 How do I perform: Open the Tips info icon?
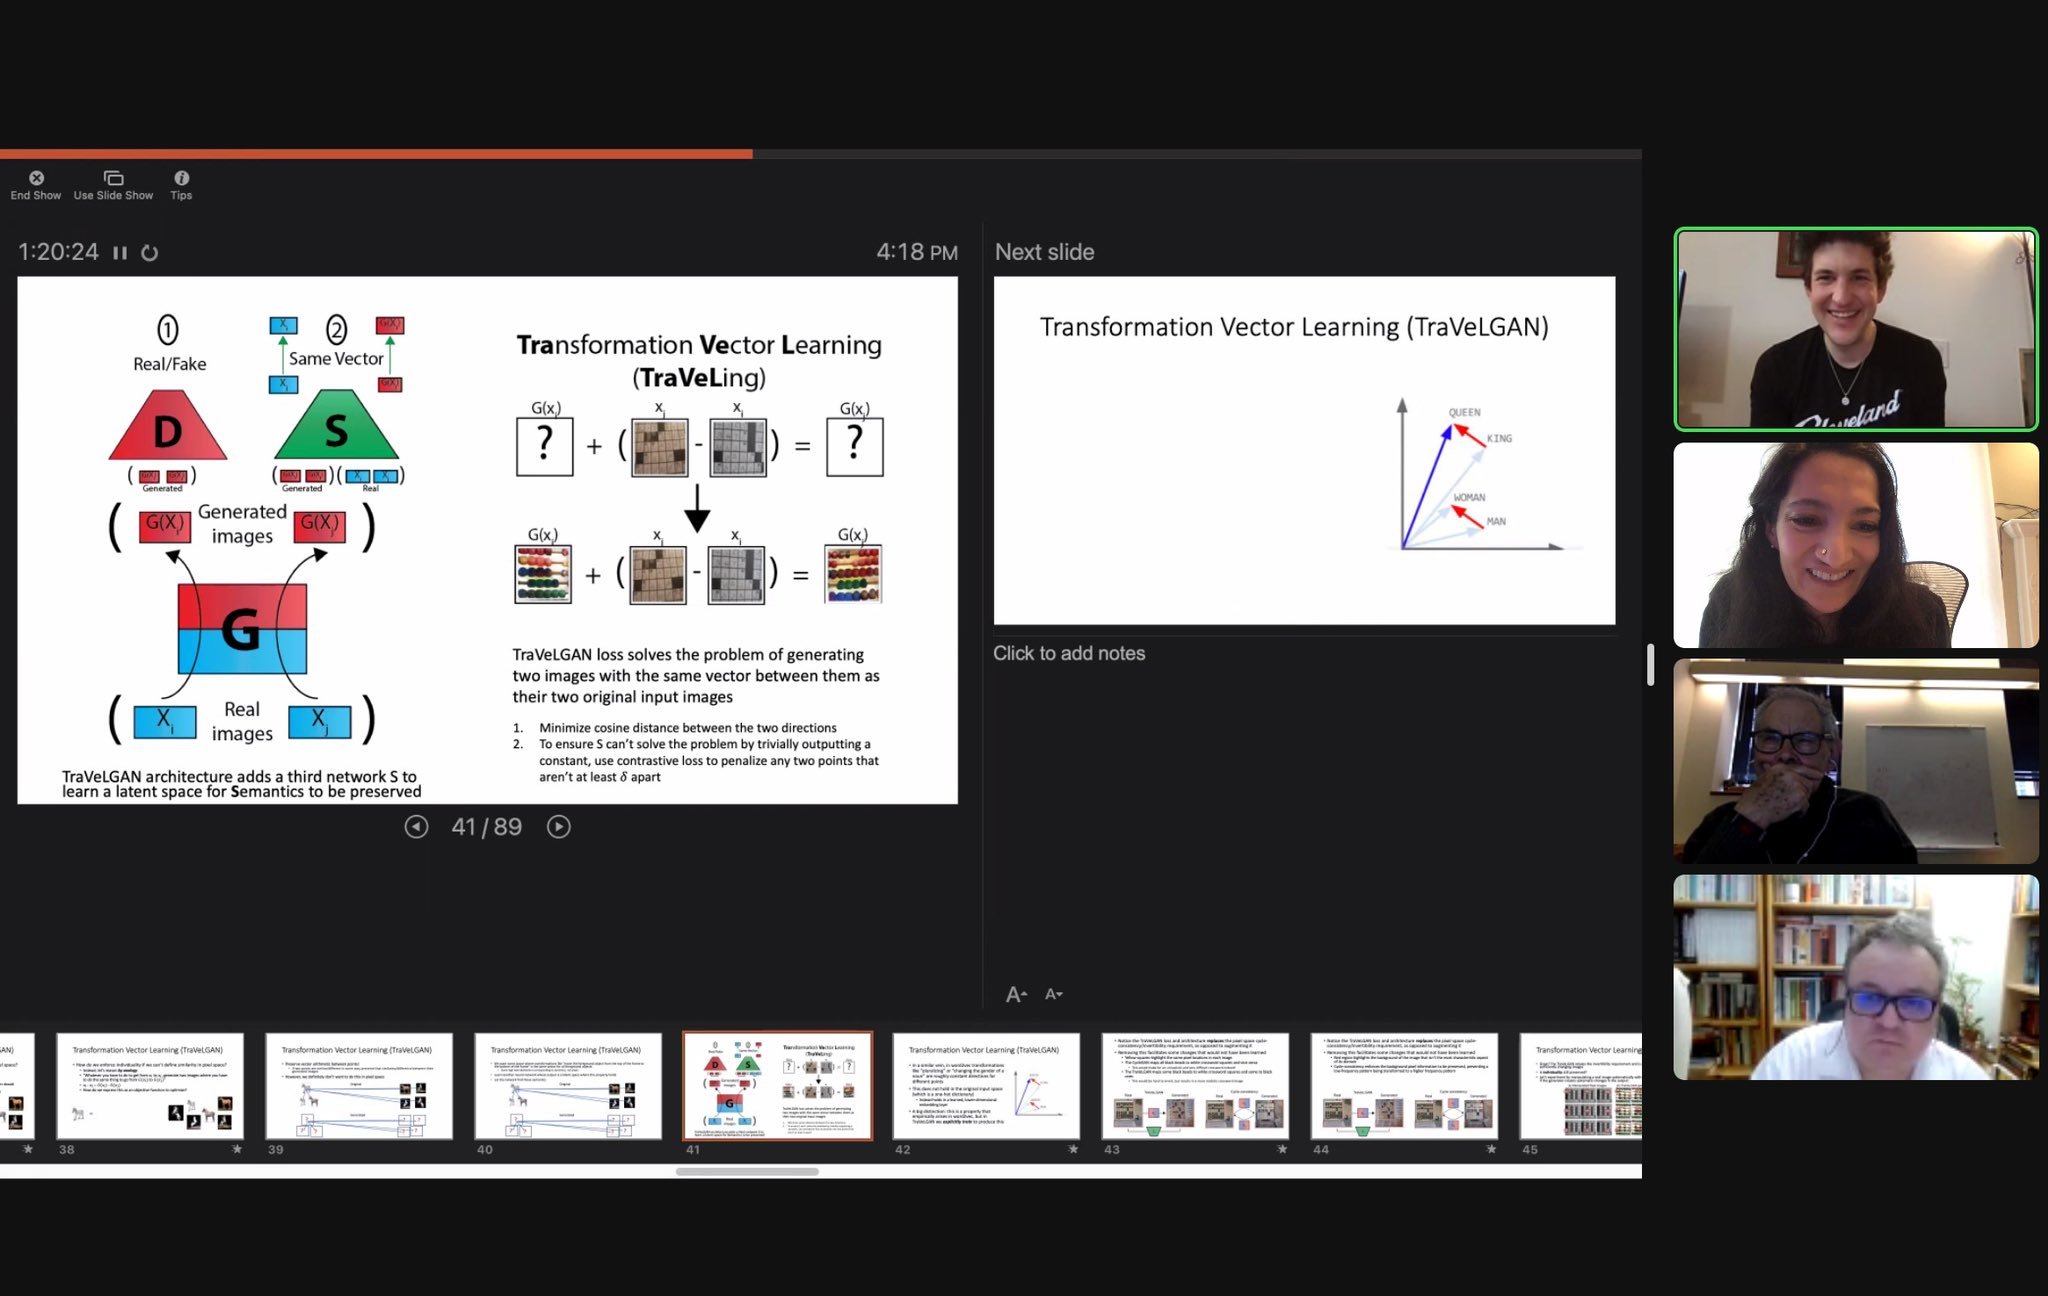pyautogui.click(x=181, y=178)
